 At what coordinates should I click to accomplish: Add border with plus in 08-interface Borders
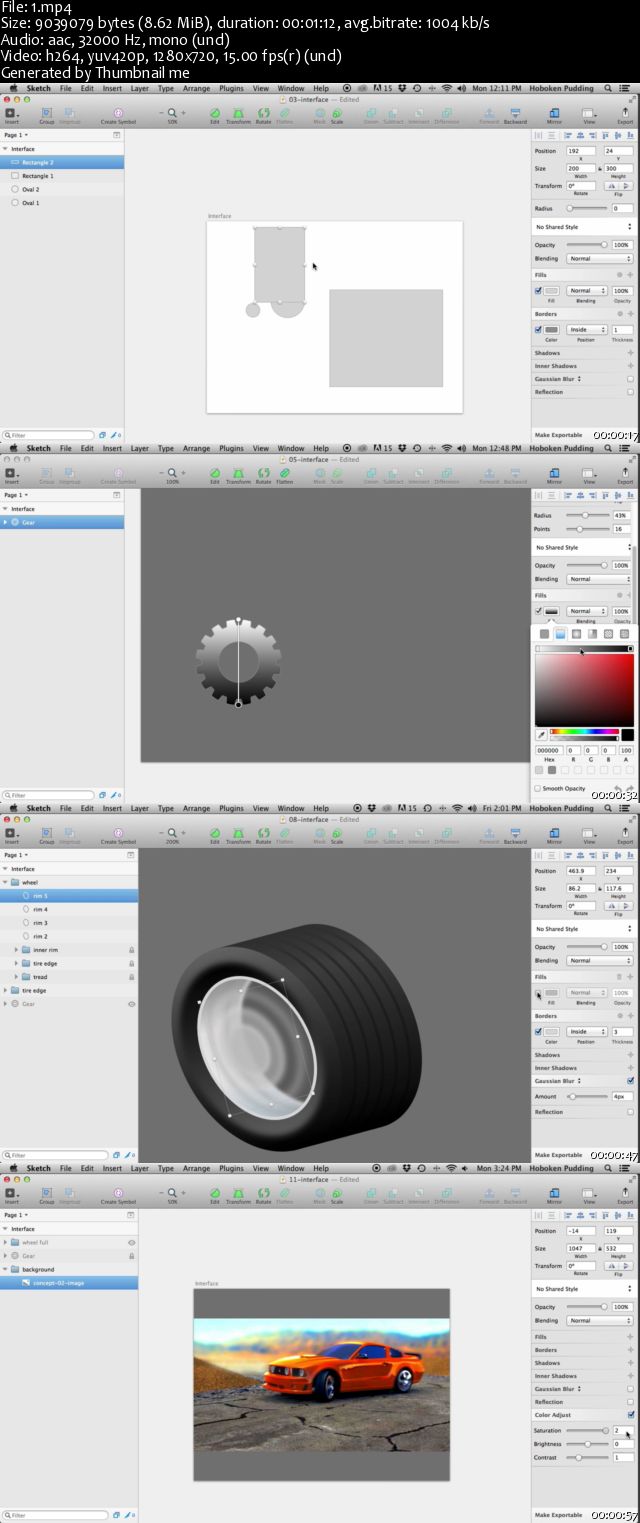click(630, 1016)
